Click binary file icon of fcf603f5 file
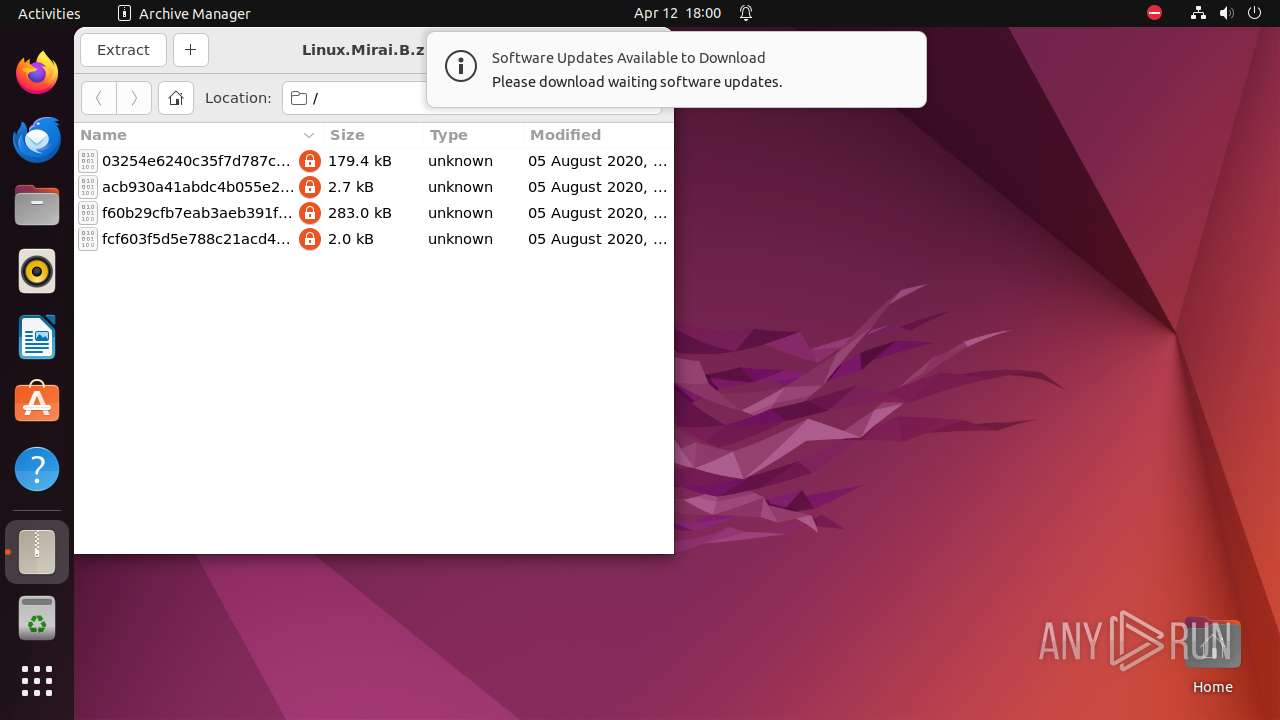This screenshot has width=1280, height=720. click(x=88, y=239)
